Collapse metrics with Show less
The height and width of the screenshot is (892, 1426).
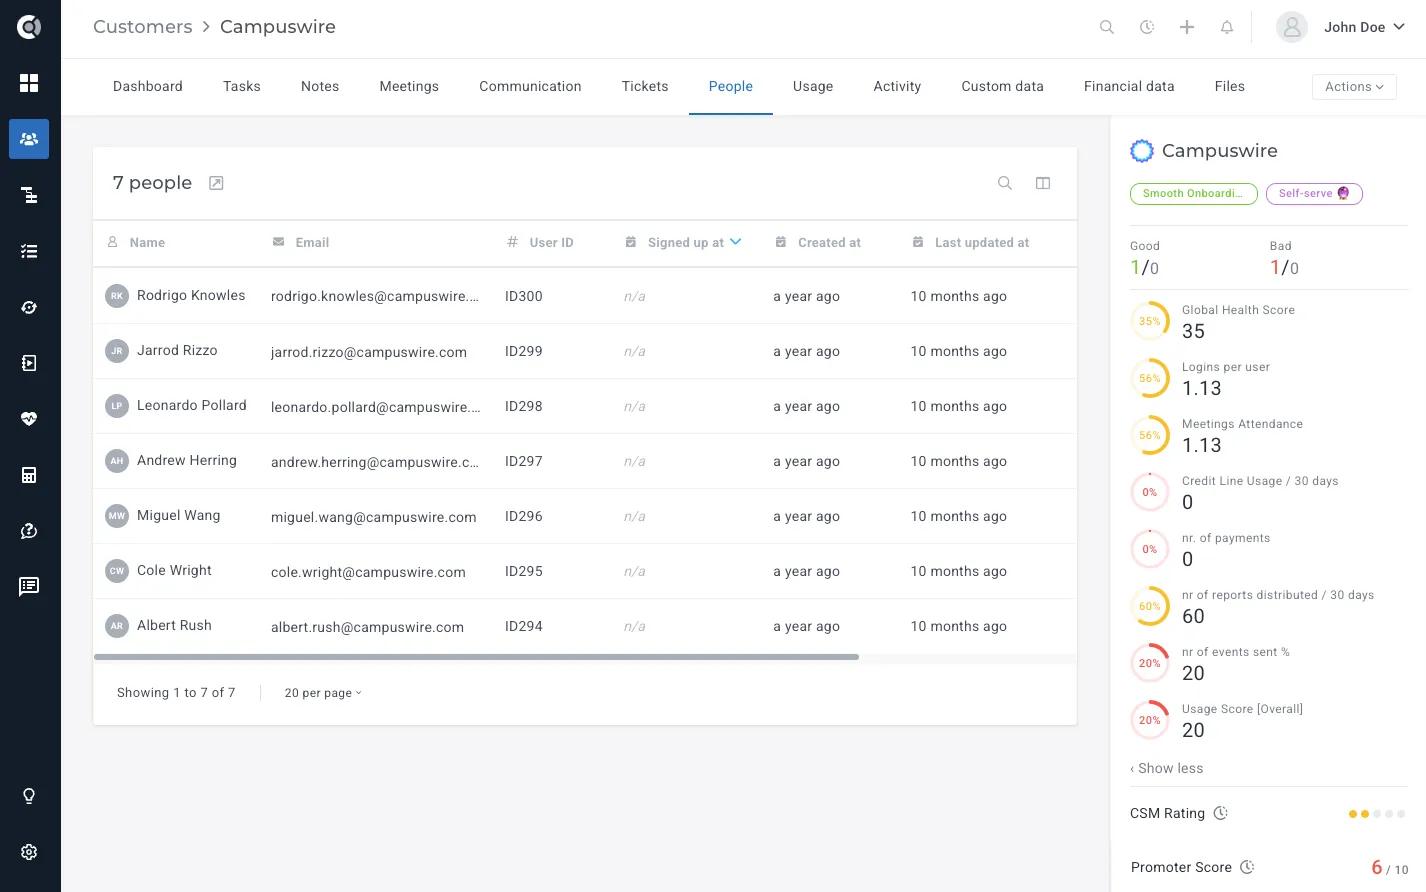[x=1166, y=768]
